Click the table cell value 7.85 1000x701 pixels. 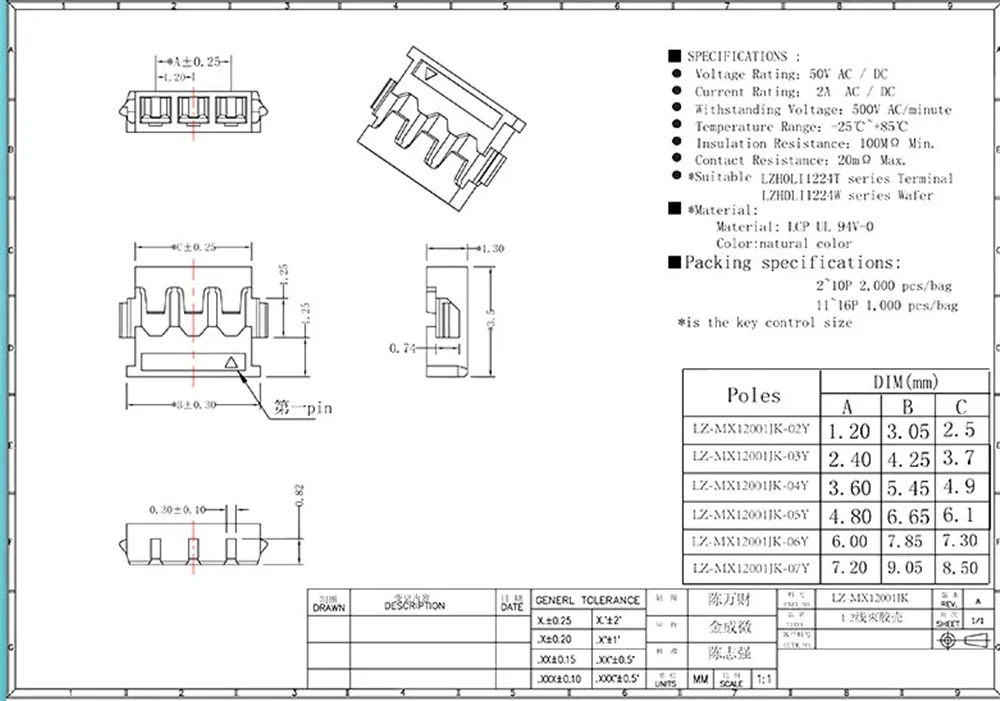click(905, 542)
